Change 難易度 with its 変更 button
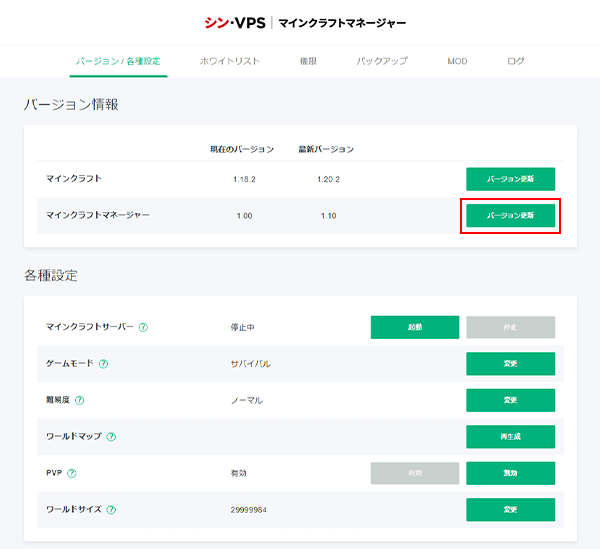The image size is (600, 549). pos(510,400)
